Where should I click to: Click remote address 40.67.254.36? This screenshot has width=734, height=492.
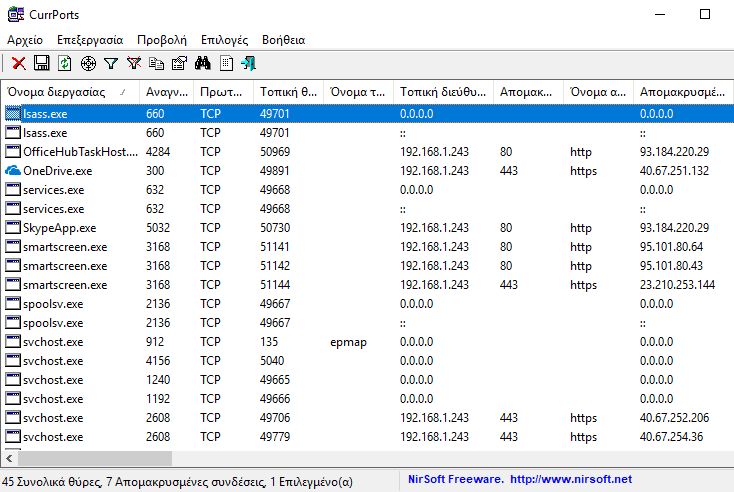click(x=671, y=437)
